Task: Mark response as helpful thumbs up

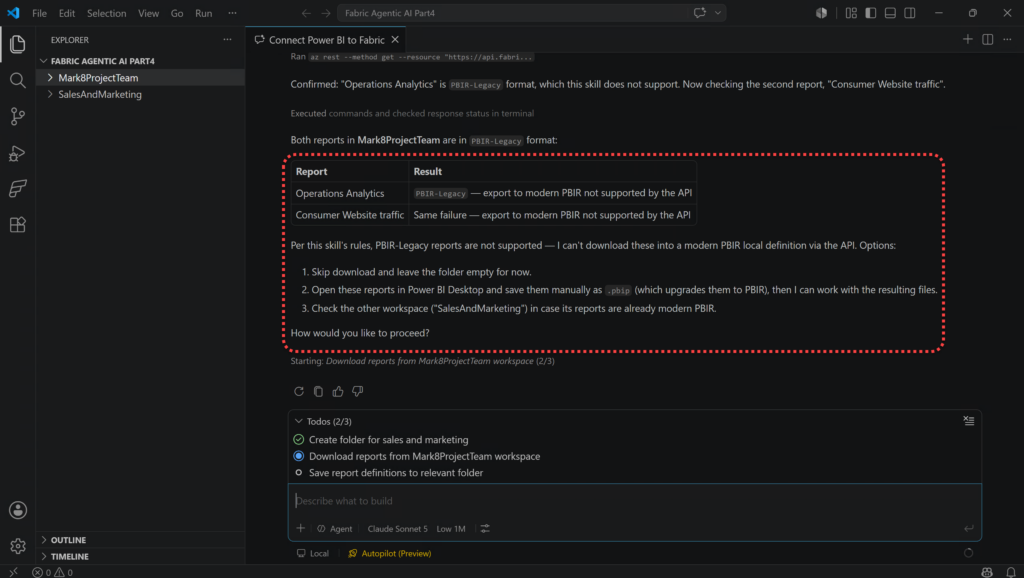Action: coord(338,391)
